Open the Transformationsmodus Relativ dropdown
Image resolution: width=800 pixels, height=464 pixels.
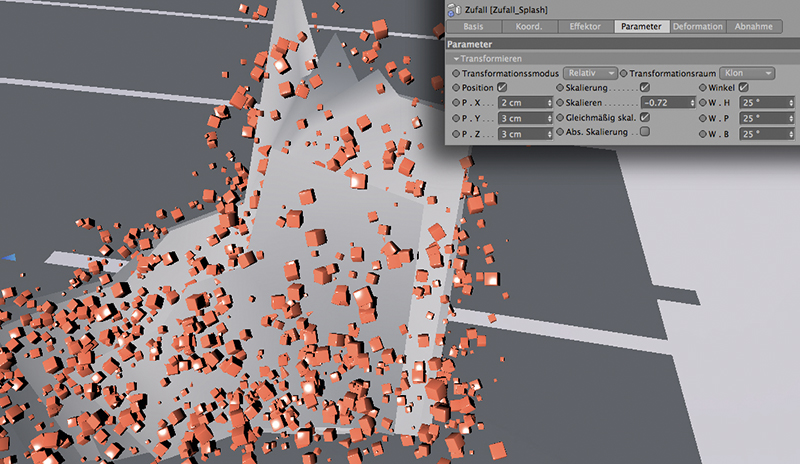pyautogui.click(x=587, y=74)
